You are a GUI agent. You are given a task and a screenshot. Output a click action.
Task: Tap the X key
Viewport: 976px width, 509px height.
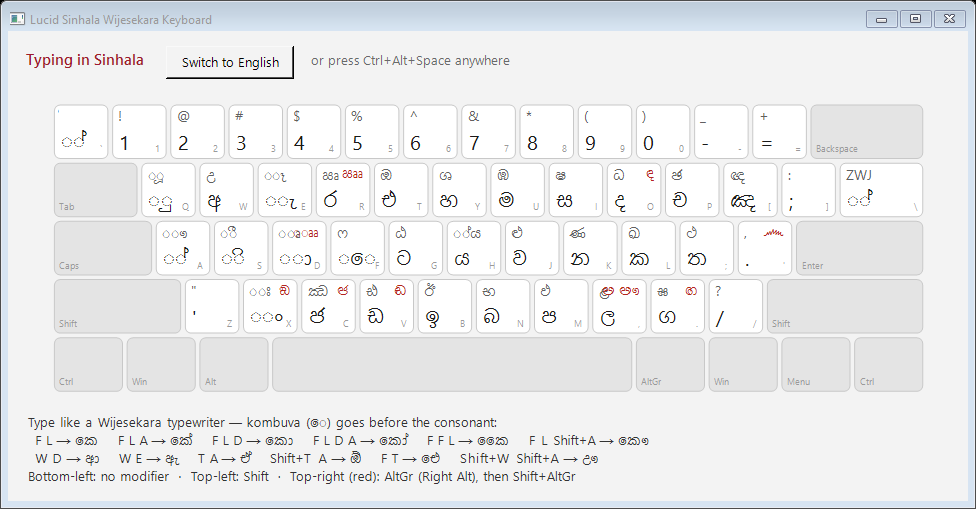point(270,306)
